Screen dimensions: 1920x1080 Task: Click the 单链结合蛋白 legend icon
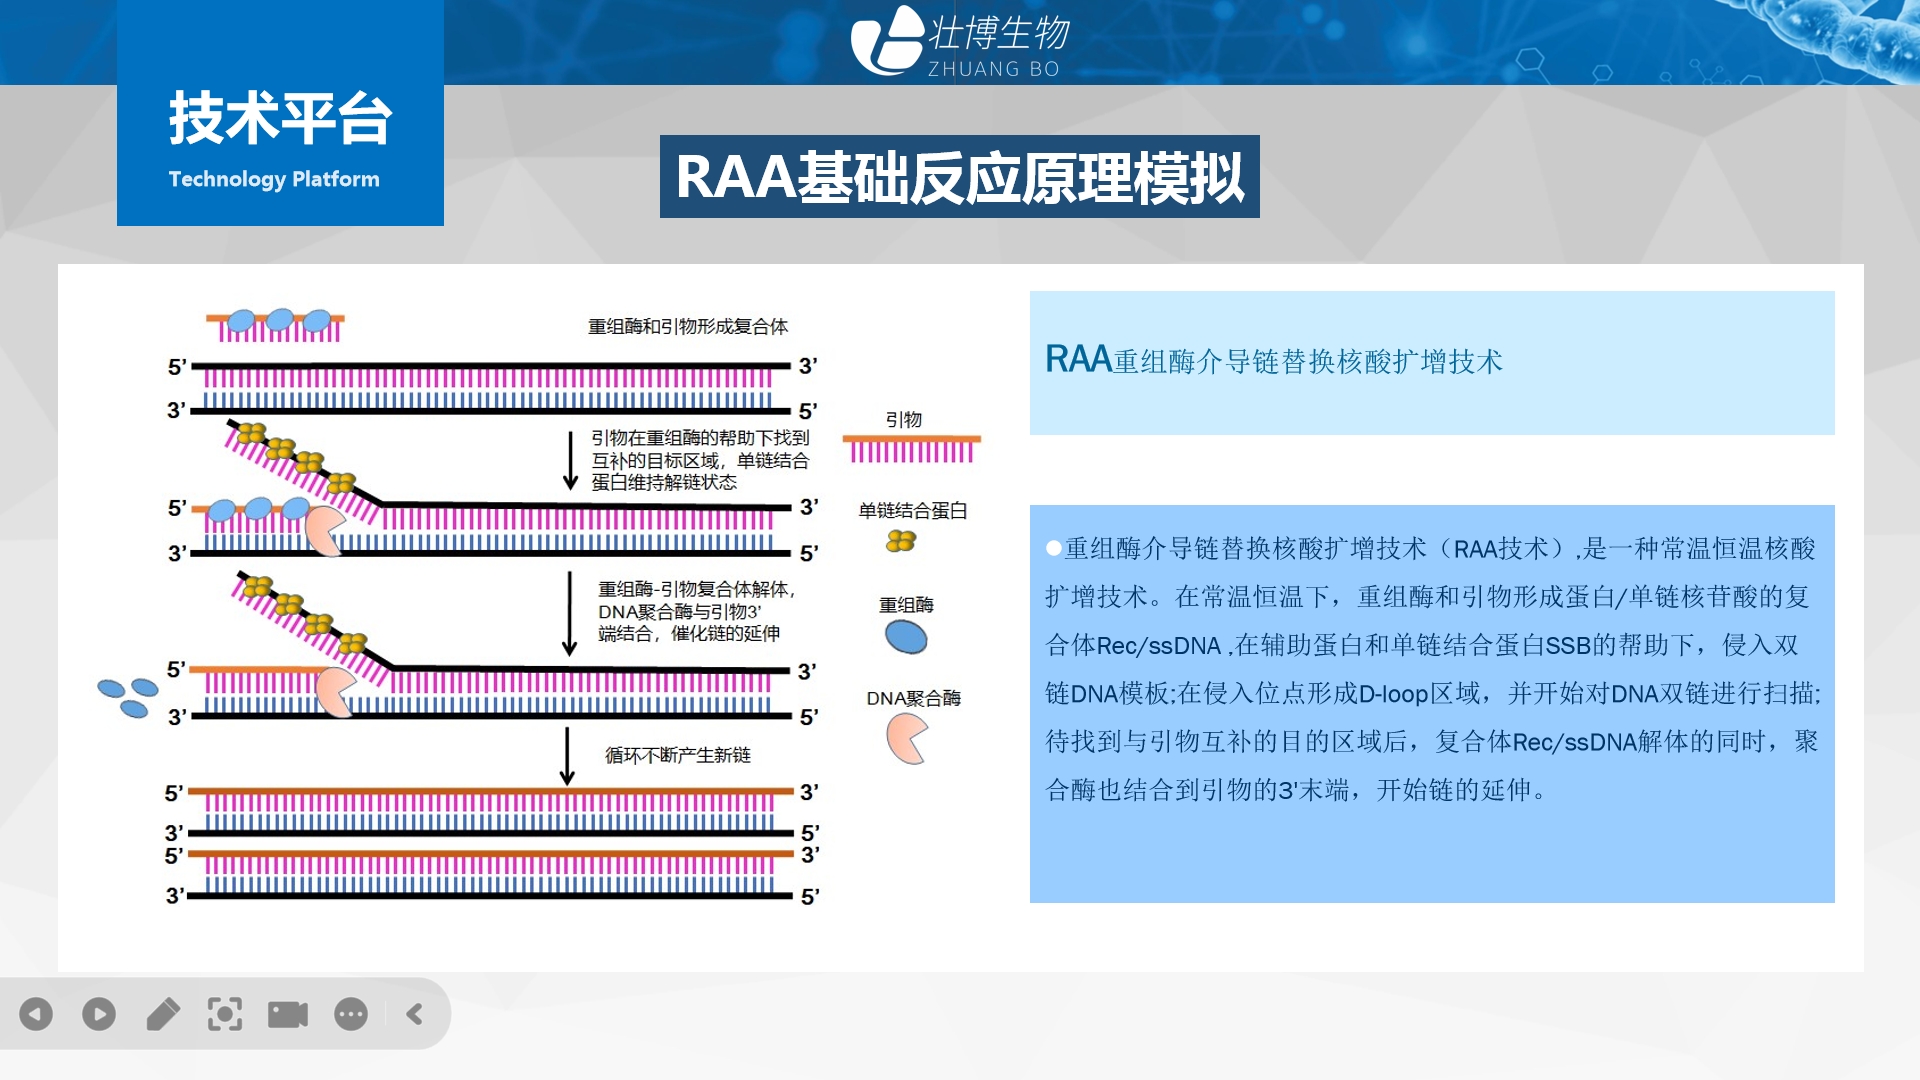coord(901,541)
